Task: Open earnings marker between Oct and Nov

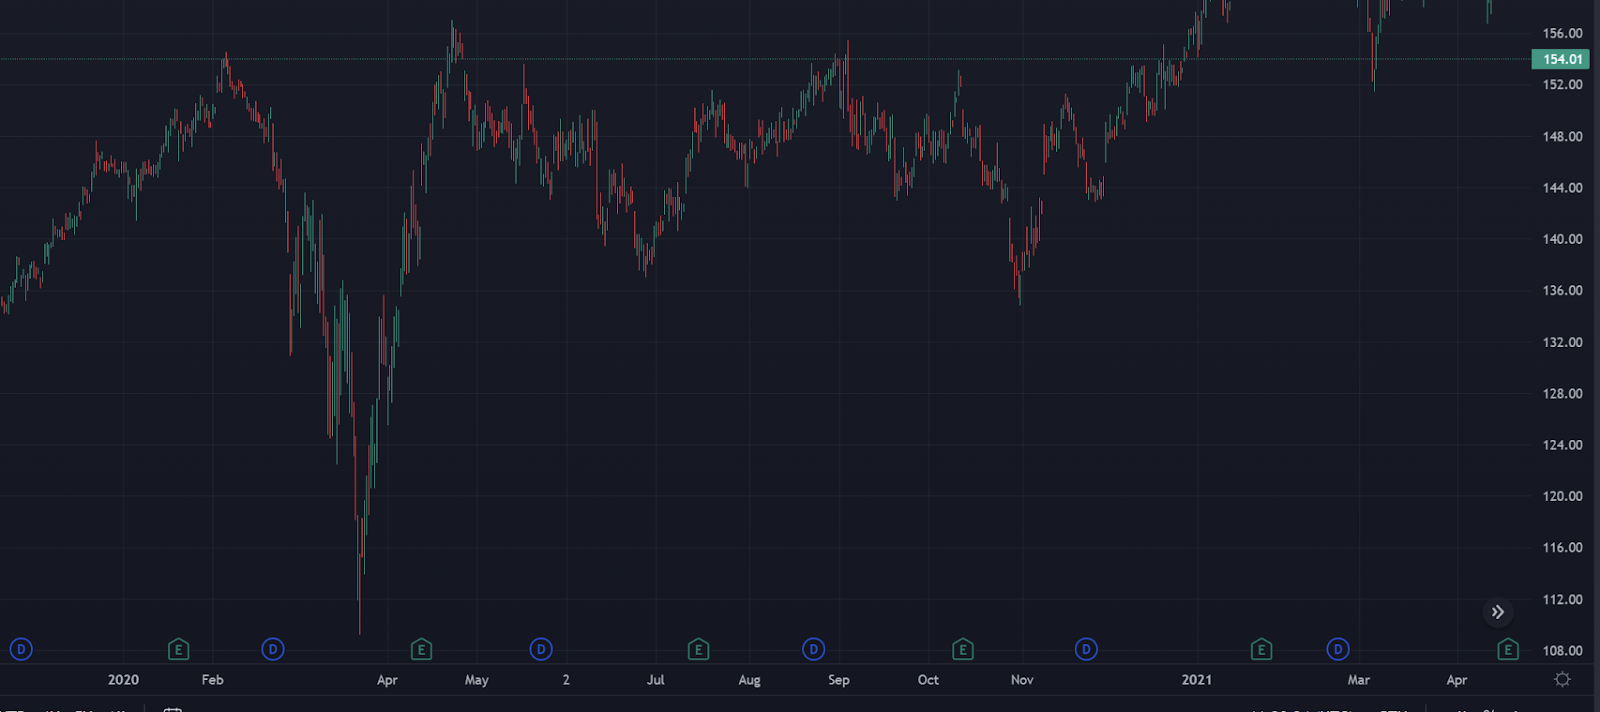Action: (962, 650)
